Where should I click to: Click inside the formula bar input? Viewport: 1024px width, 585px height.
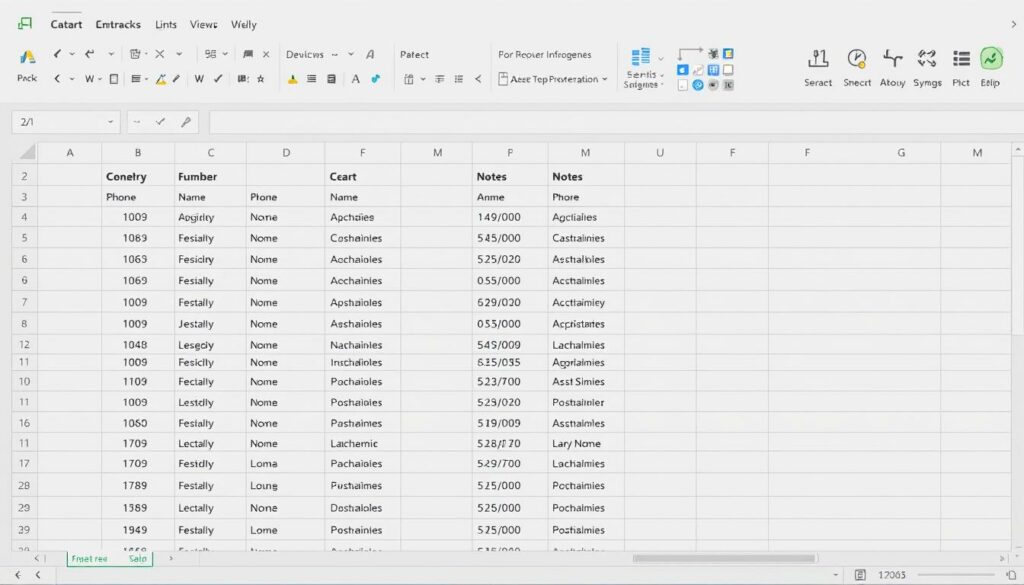click(x=616, y=122)
